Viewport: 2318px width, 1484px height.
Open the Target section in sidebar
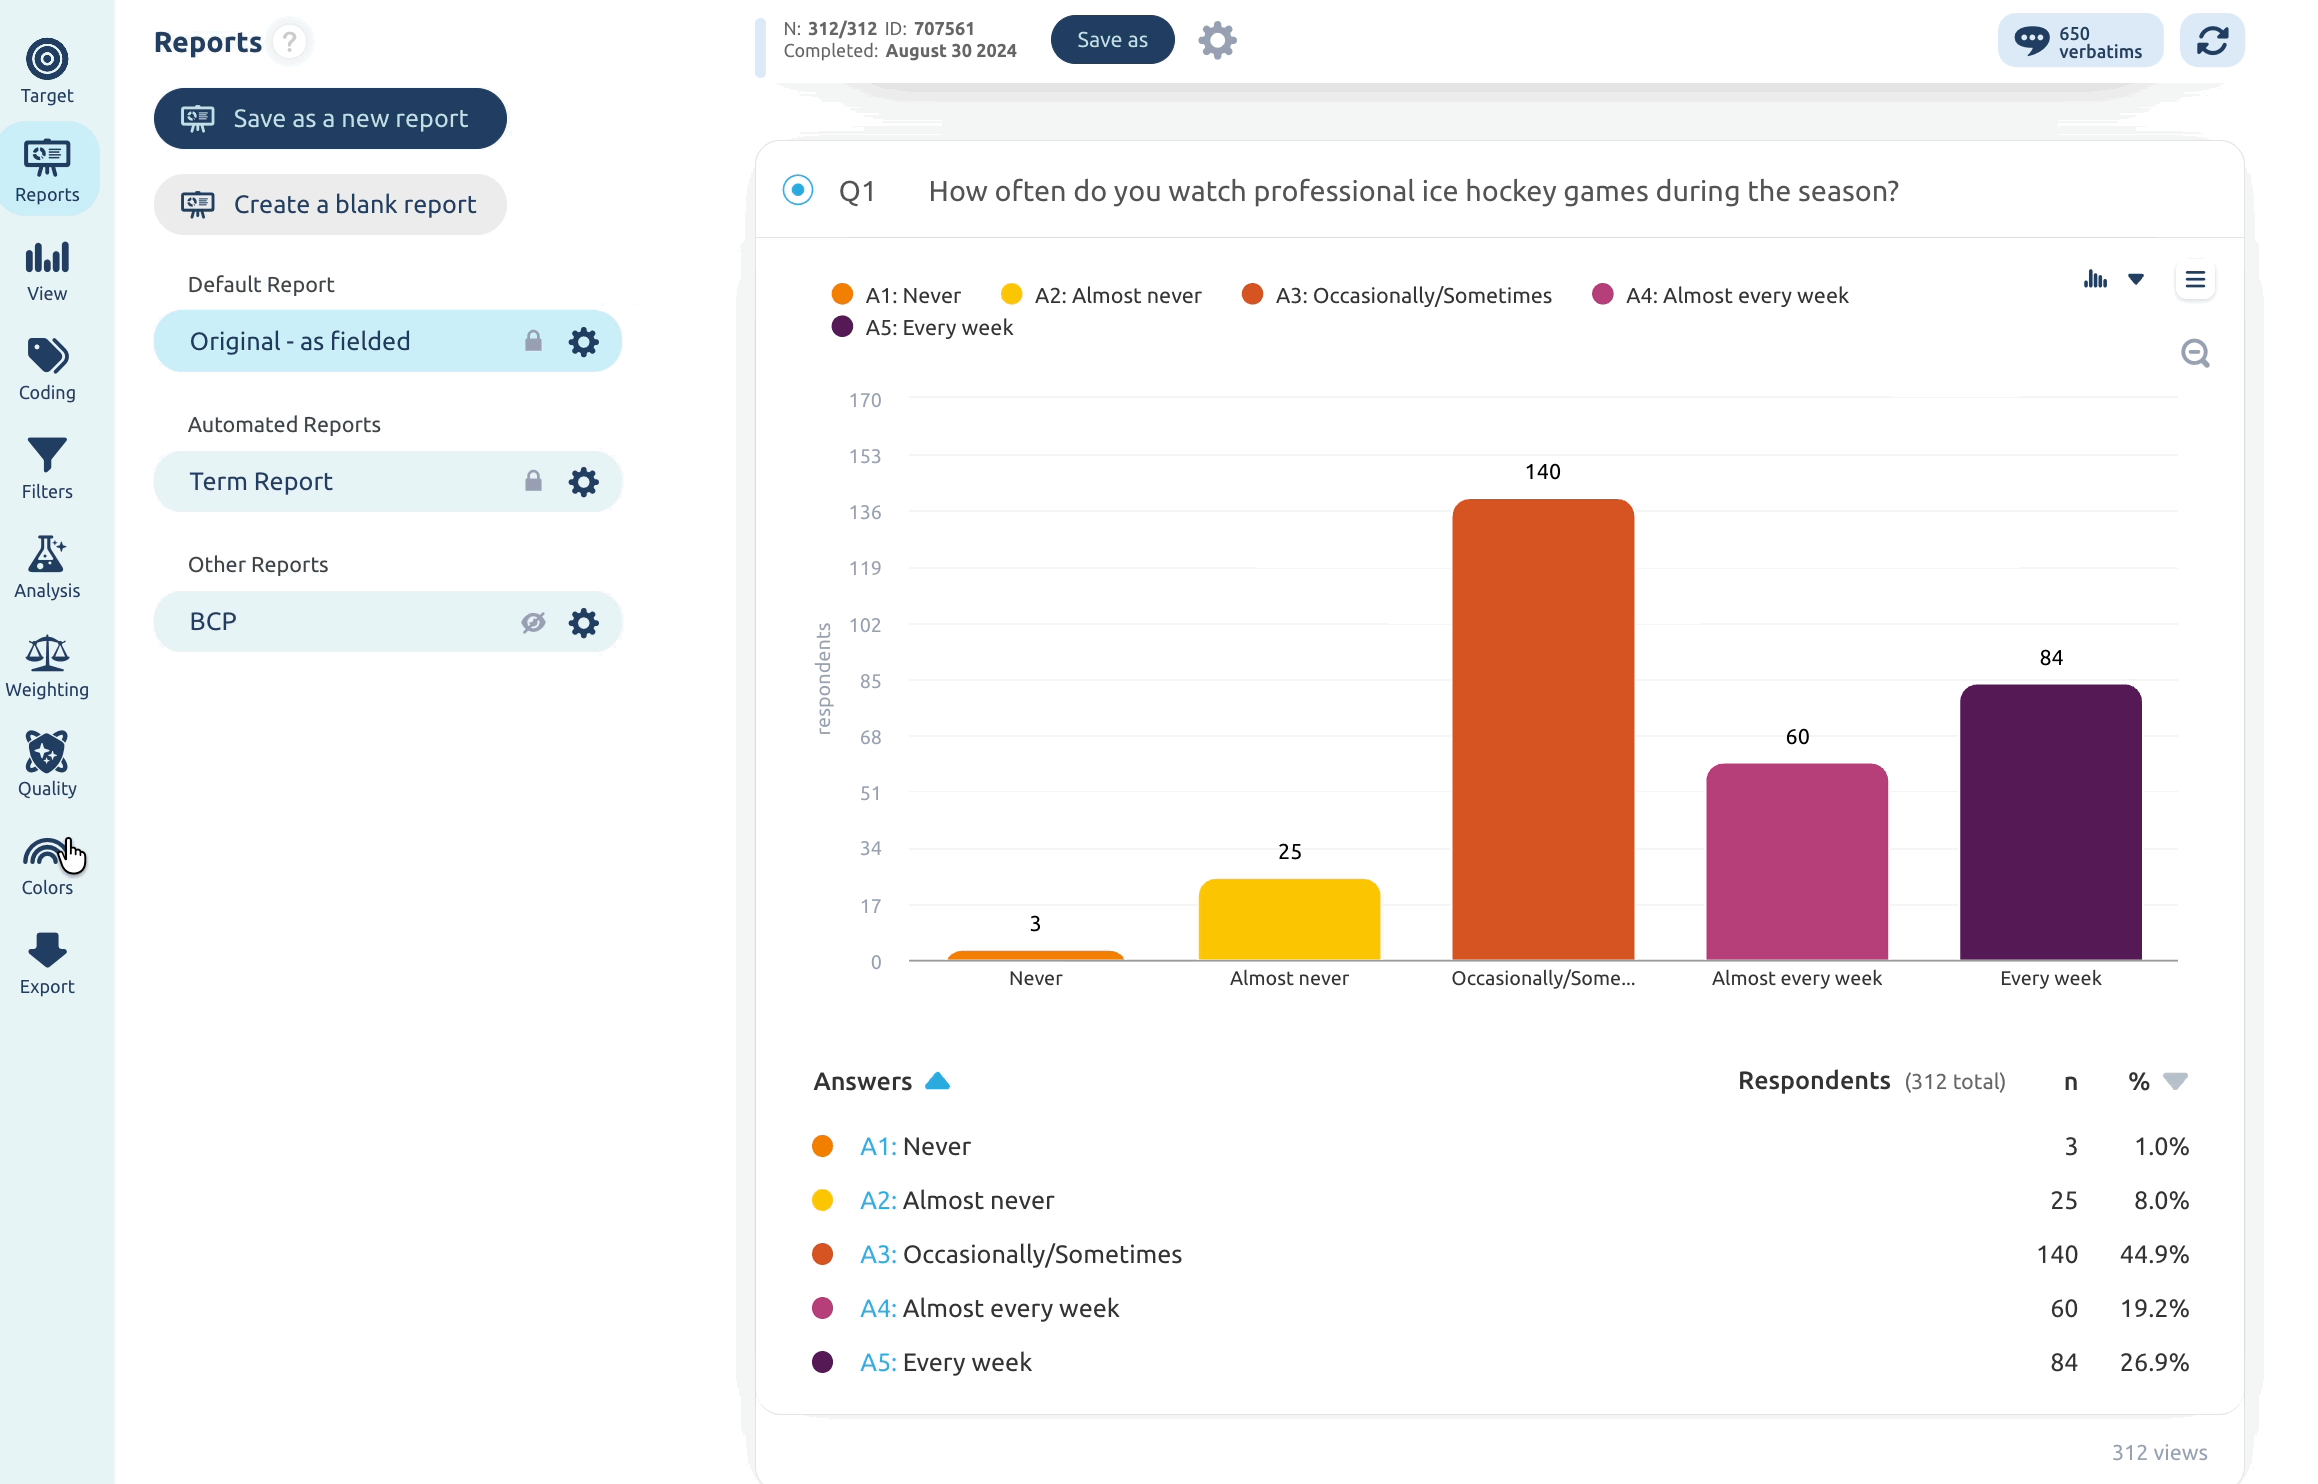click(x=47, y=71)
